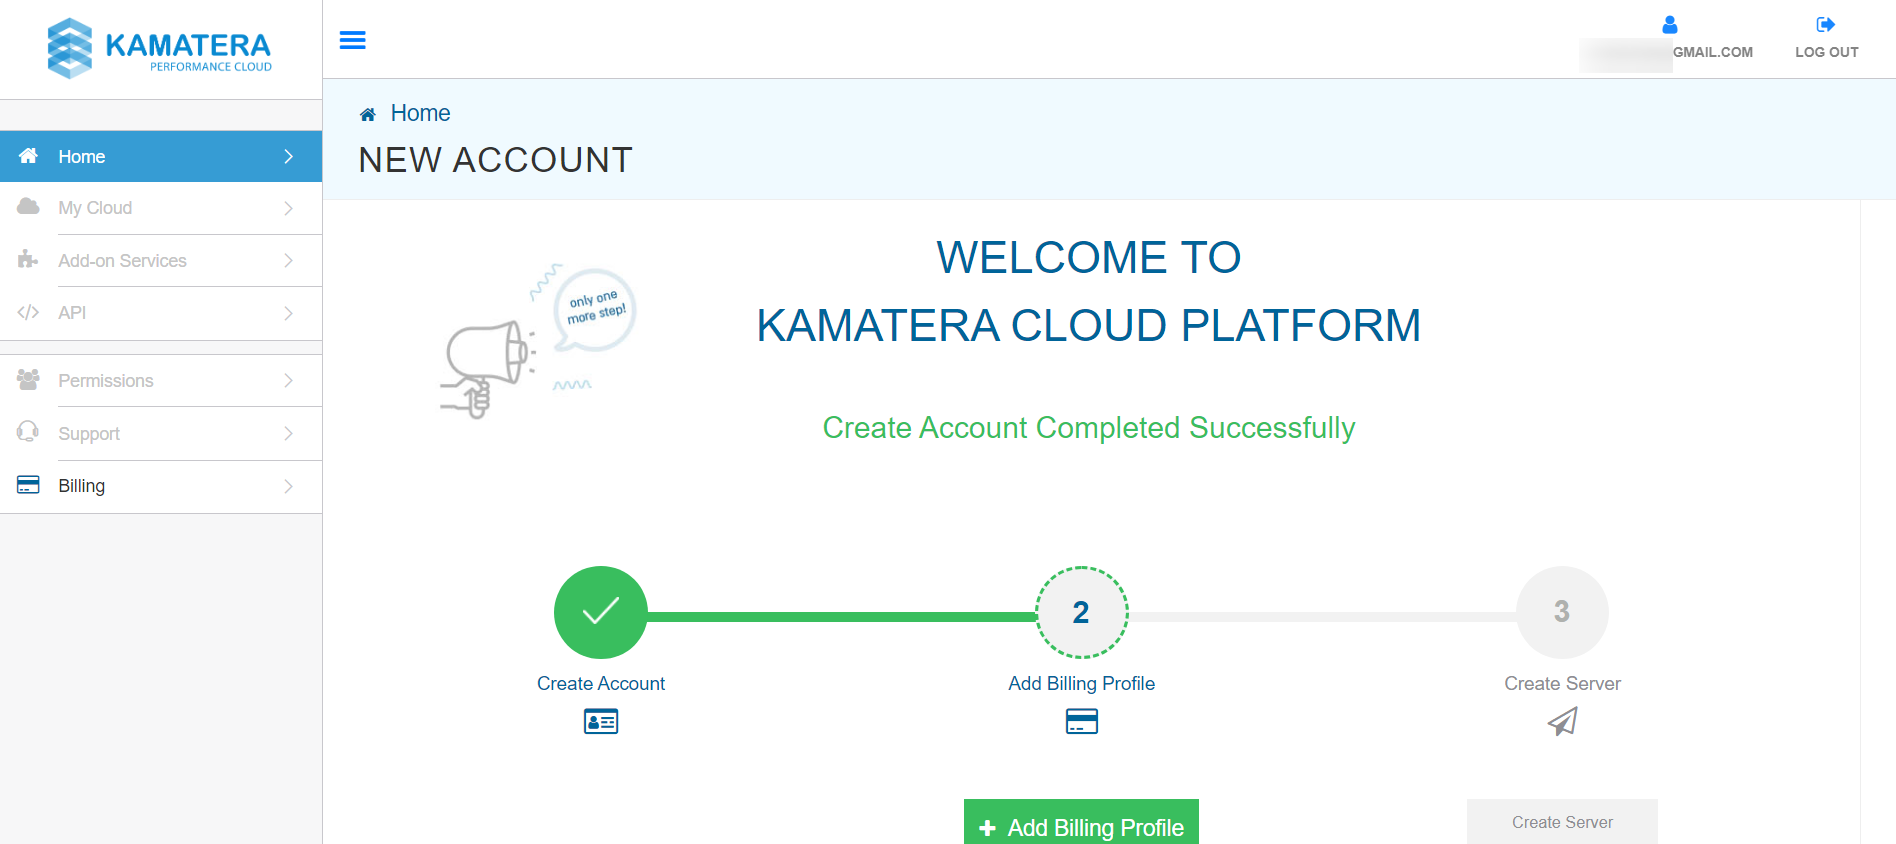The width and height of the screenshot is (1896, 844).
Task: Click the user account icon
Action: [x=1669, y=25]
